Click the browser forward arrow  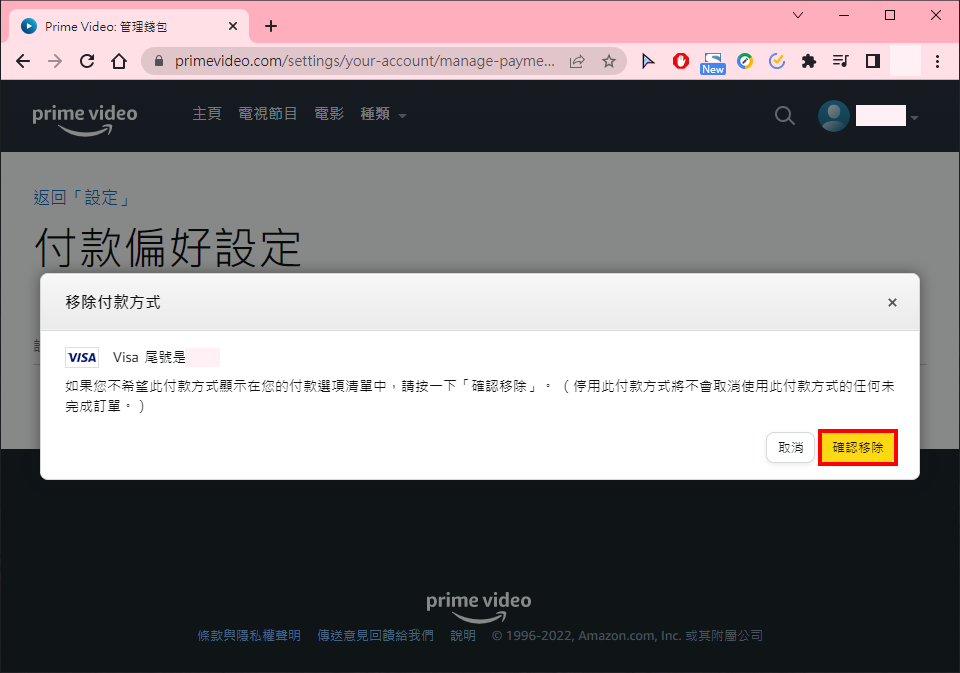coord(55,61)
